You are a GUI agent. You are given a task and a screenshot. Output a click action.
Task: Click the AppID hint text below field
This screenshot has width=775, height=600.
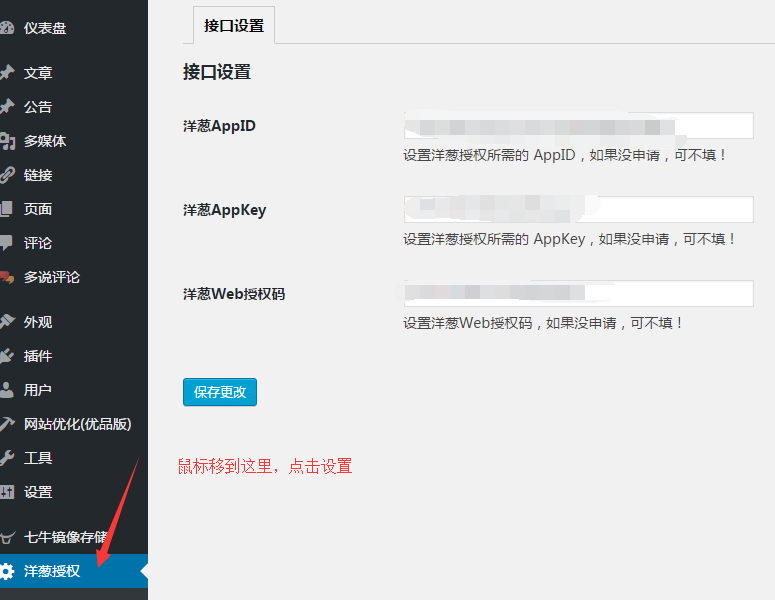tap(564, 155)
